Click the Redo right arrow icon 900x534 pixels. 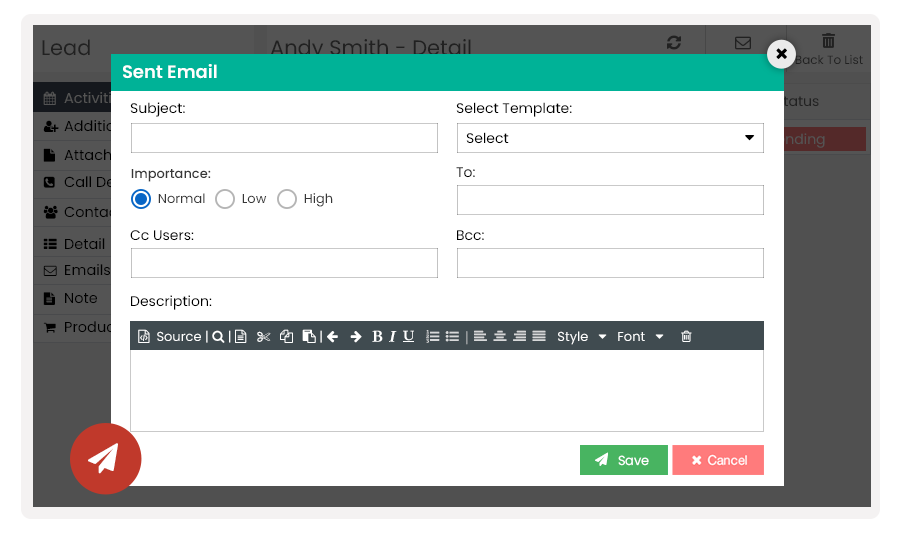pyautogui.click(x=356, y=336)
